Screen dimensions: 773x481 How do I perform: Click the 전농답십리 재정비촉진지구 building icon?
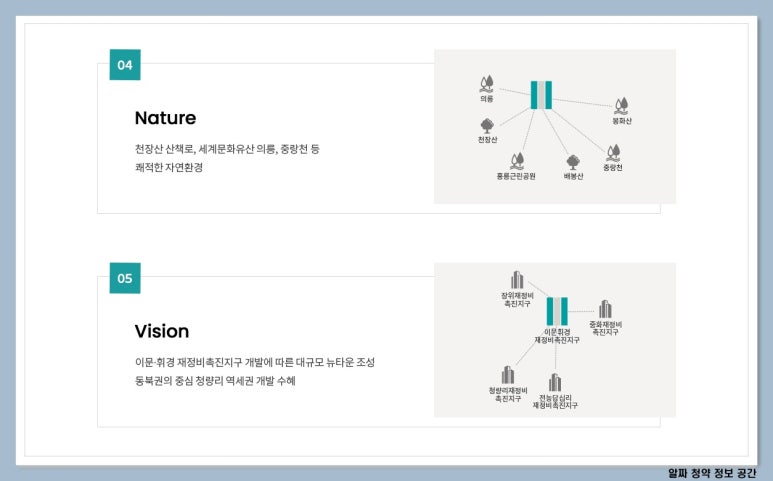point(555,382)
